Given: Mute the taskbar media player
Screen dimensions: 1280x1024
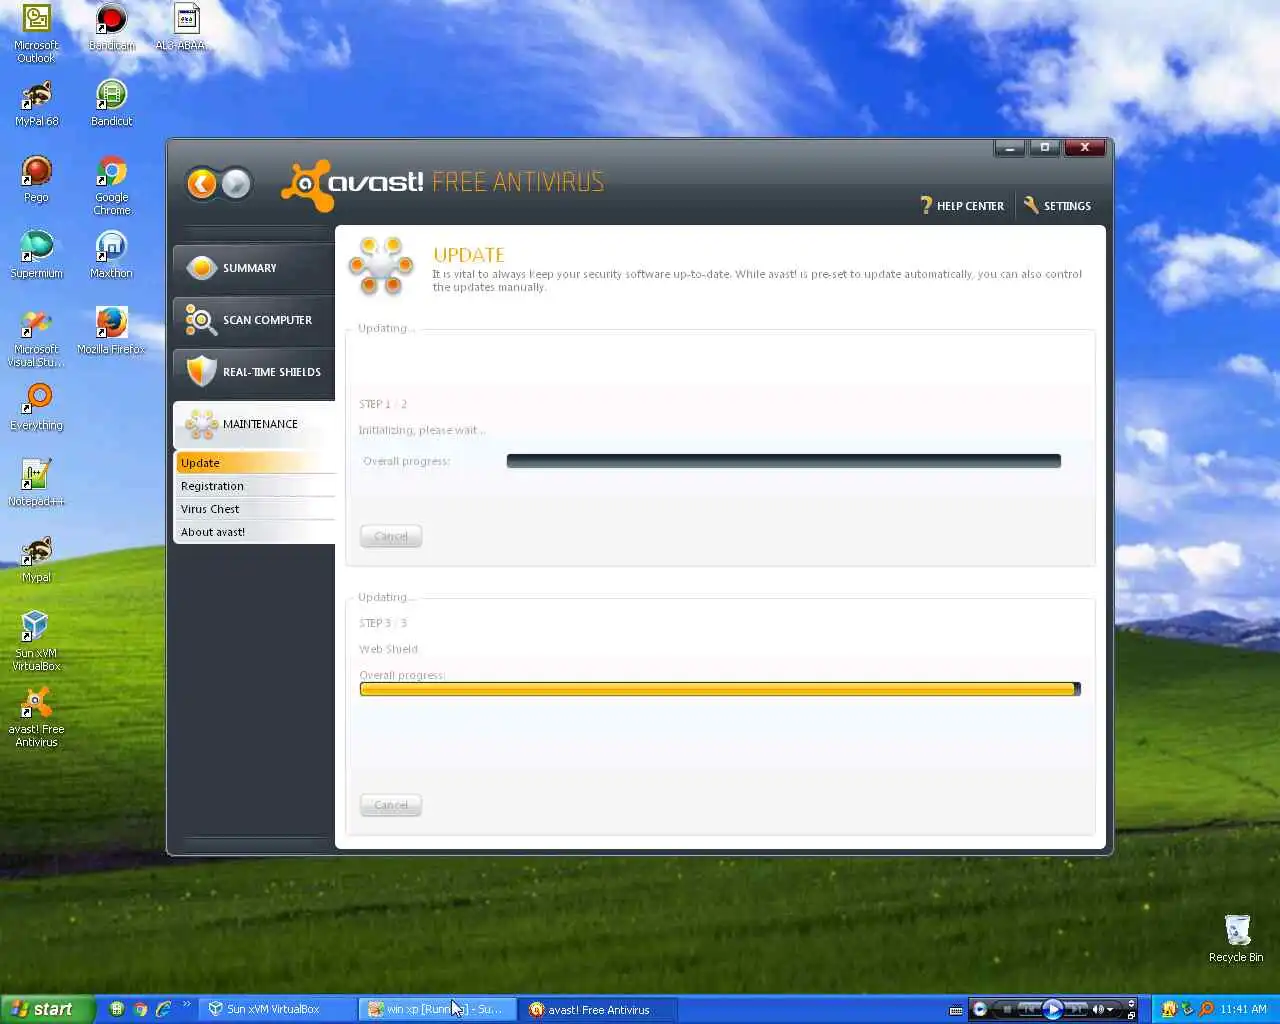Looking at the screenshot, I should pyautogui.click(x=1098, y=1009).
